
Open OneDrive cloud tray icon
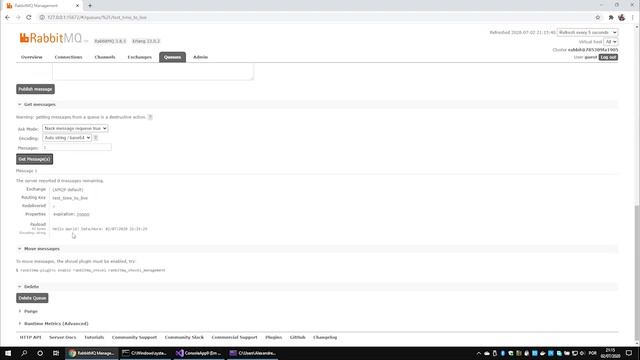click(x=487, y=353)
